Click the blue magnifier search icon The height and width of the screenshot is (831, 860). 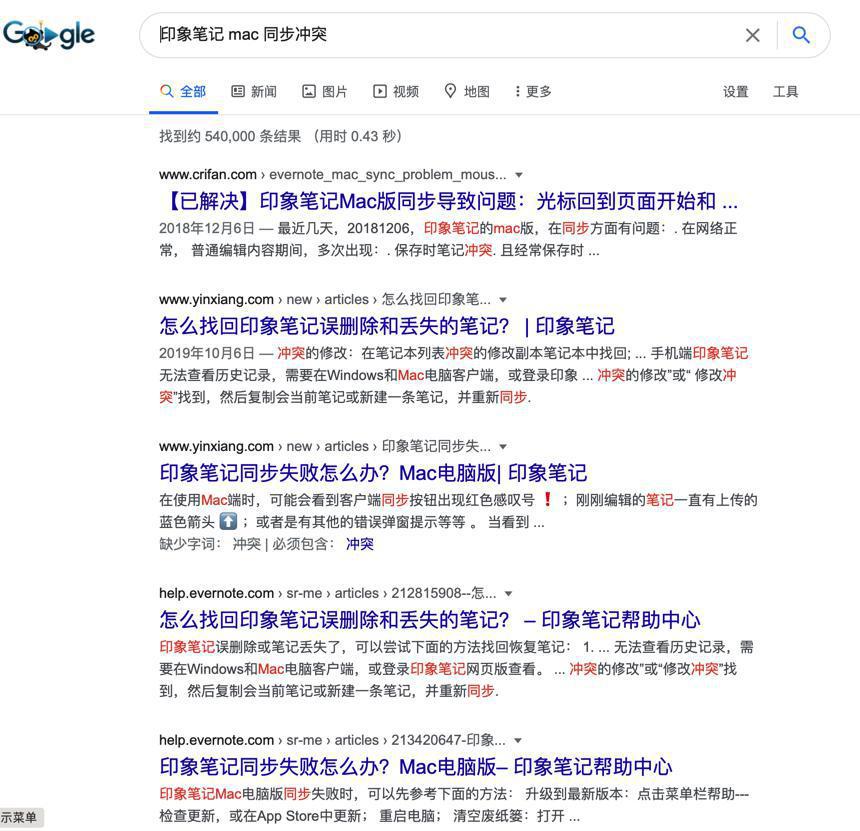coord(801,35)
